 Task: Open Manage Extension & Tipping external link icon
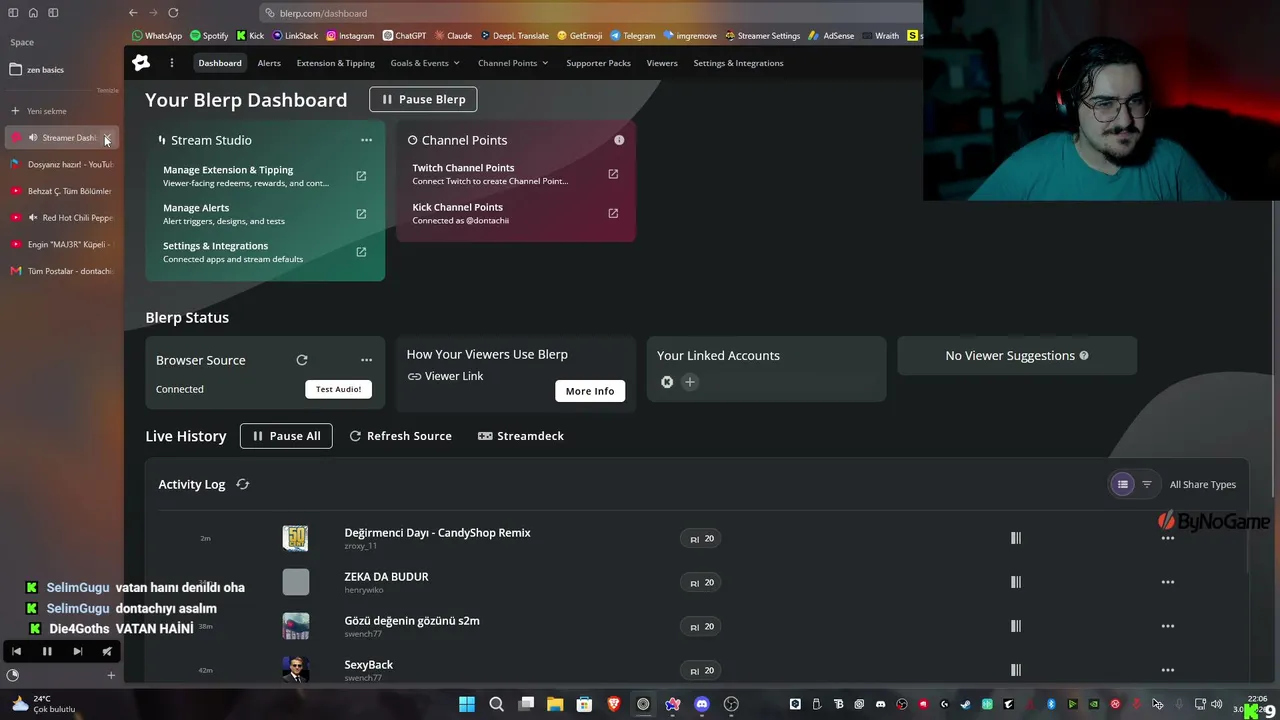(x=361, y=176)
